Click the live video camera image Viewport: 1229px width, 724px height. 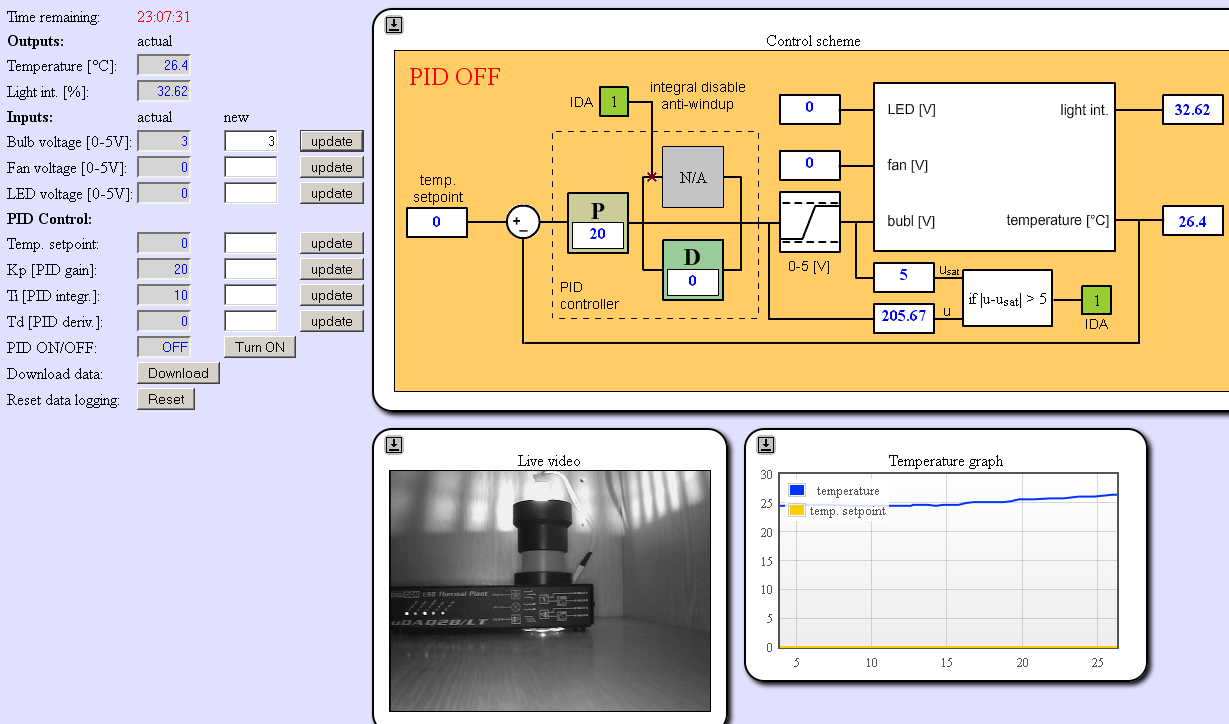550,591
